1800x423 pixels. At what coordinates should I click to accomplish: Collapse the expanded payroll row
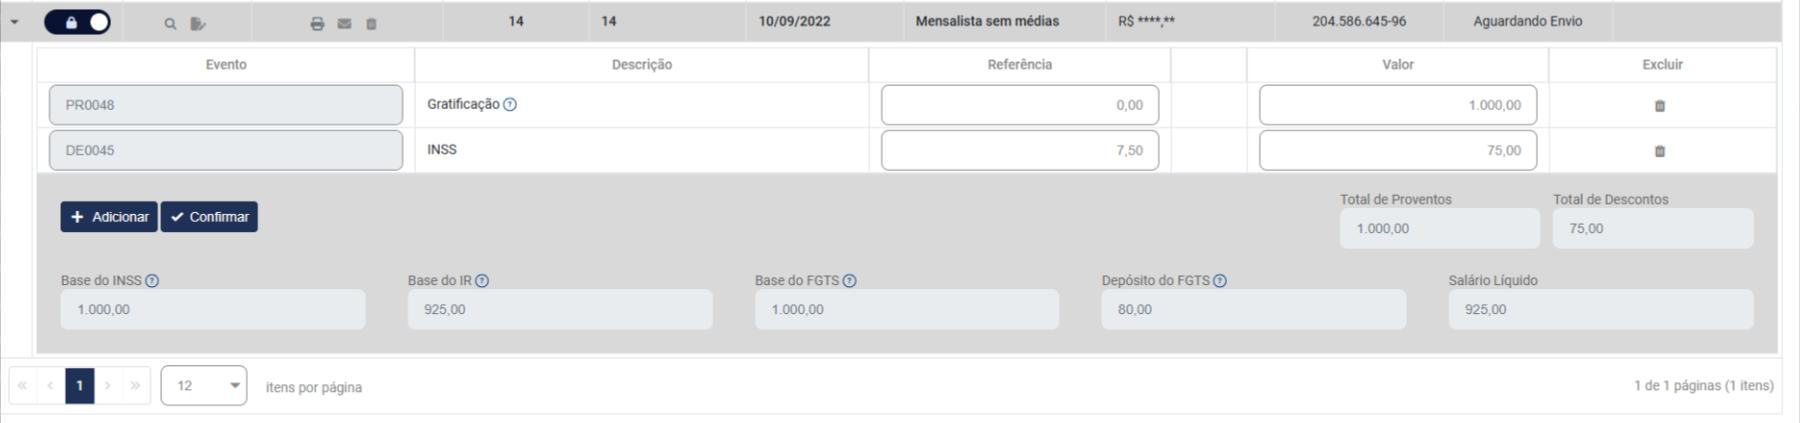pos(14,22)
